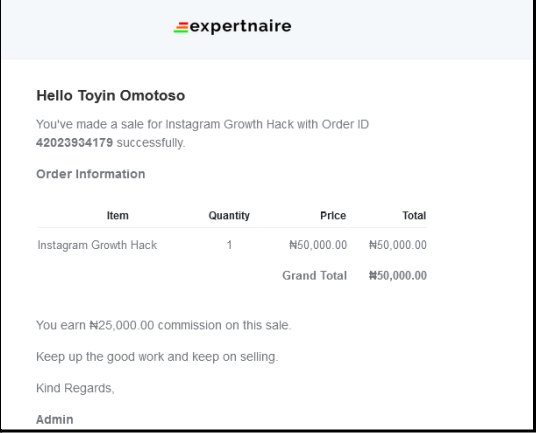Image resolution: width=538 pixels, height=433 pixels.
Task: Click the expertnaire logo icon
Action: 181,27
